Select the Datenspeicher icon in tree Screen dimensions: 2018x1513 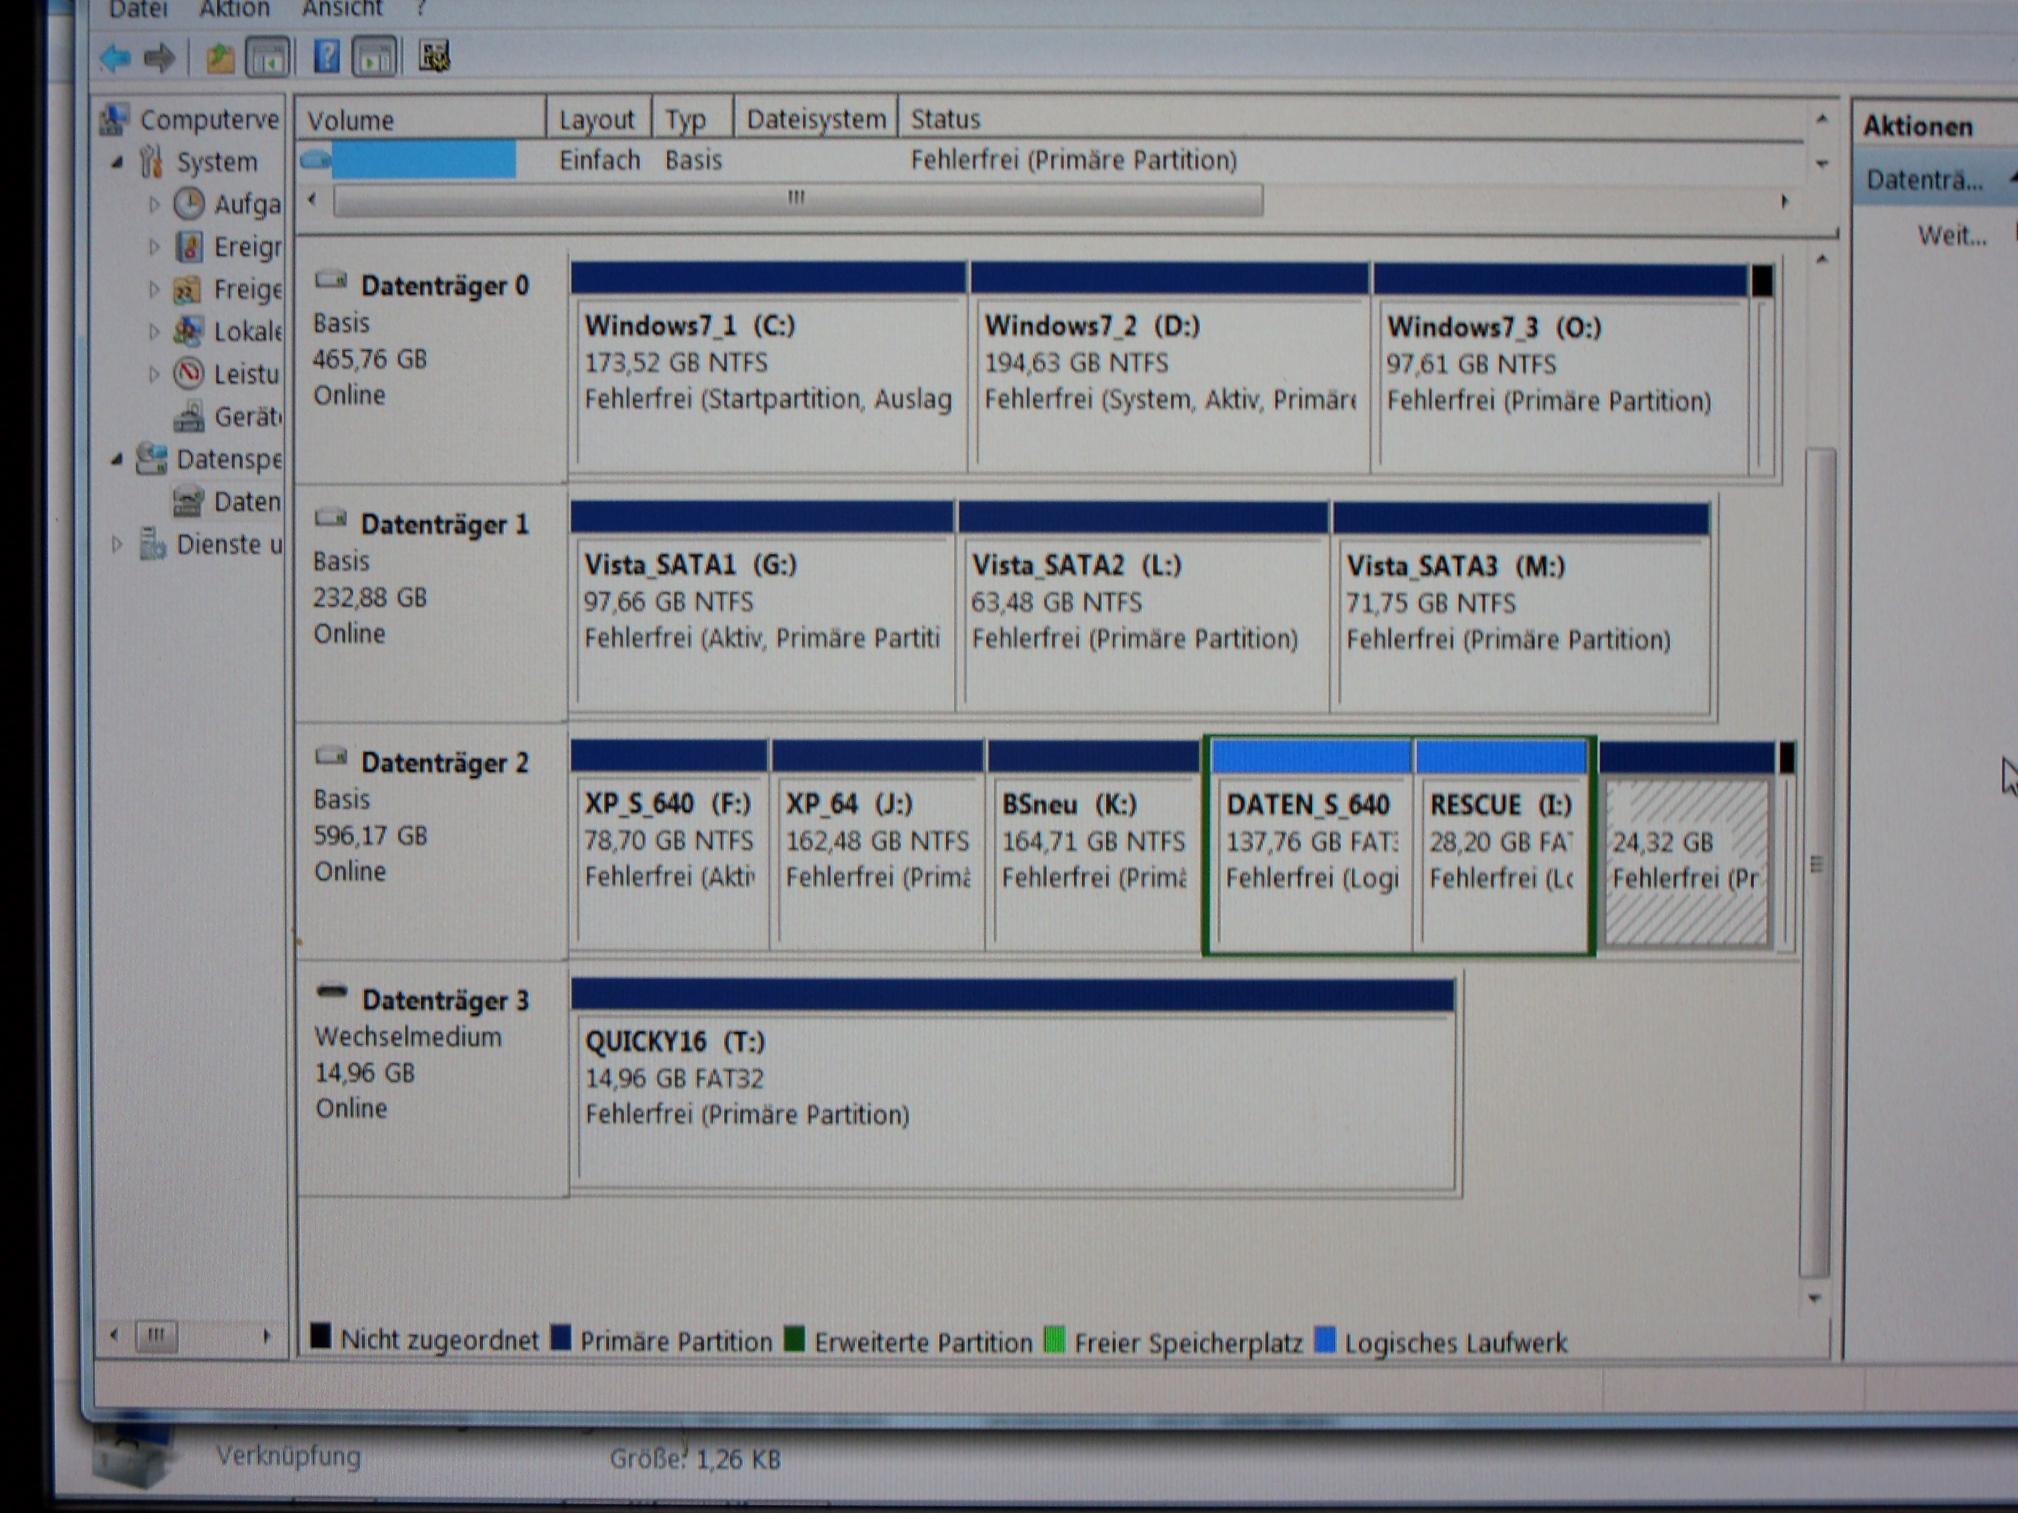point(152,458)
